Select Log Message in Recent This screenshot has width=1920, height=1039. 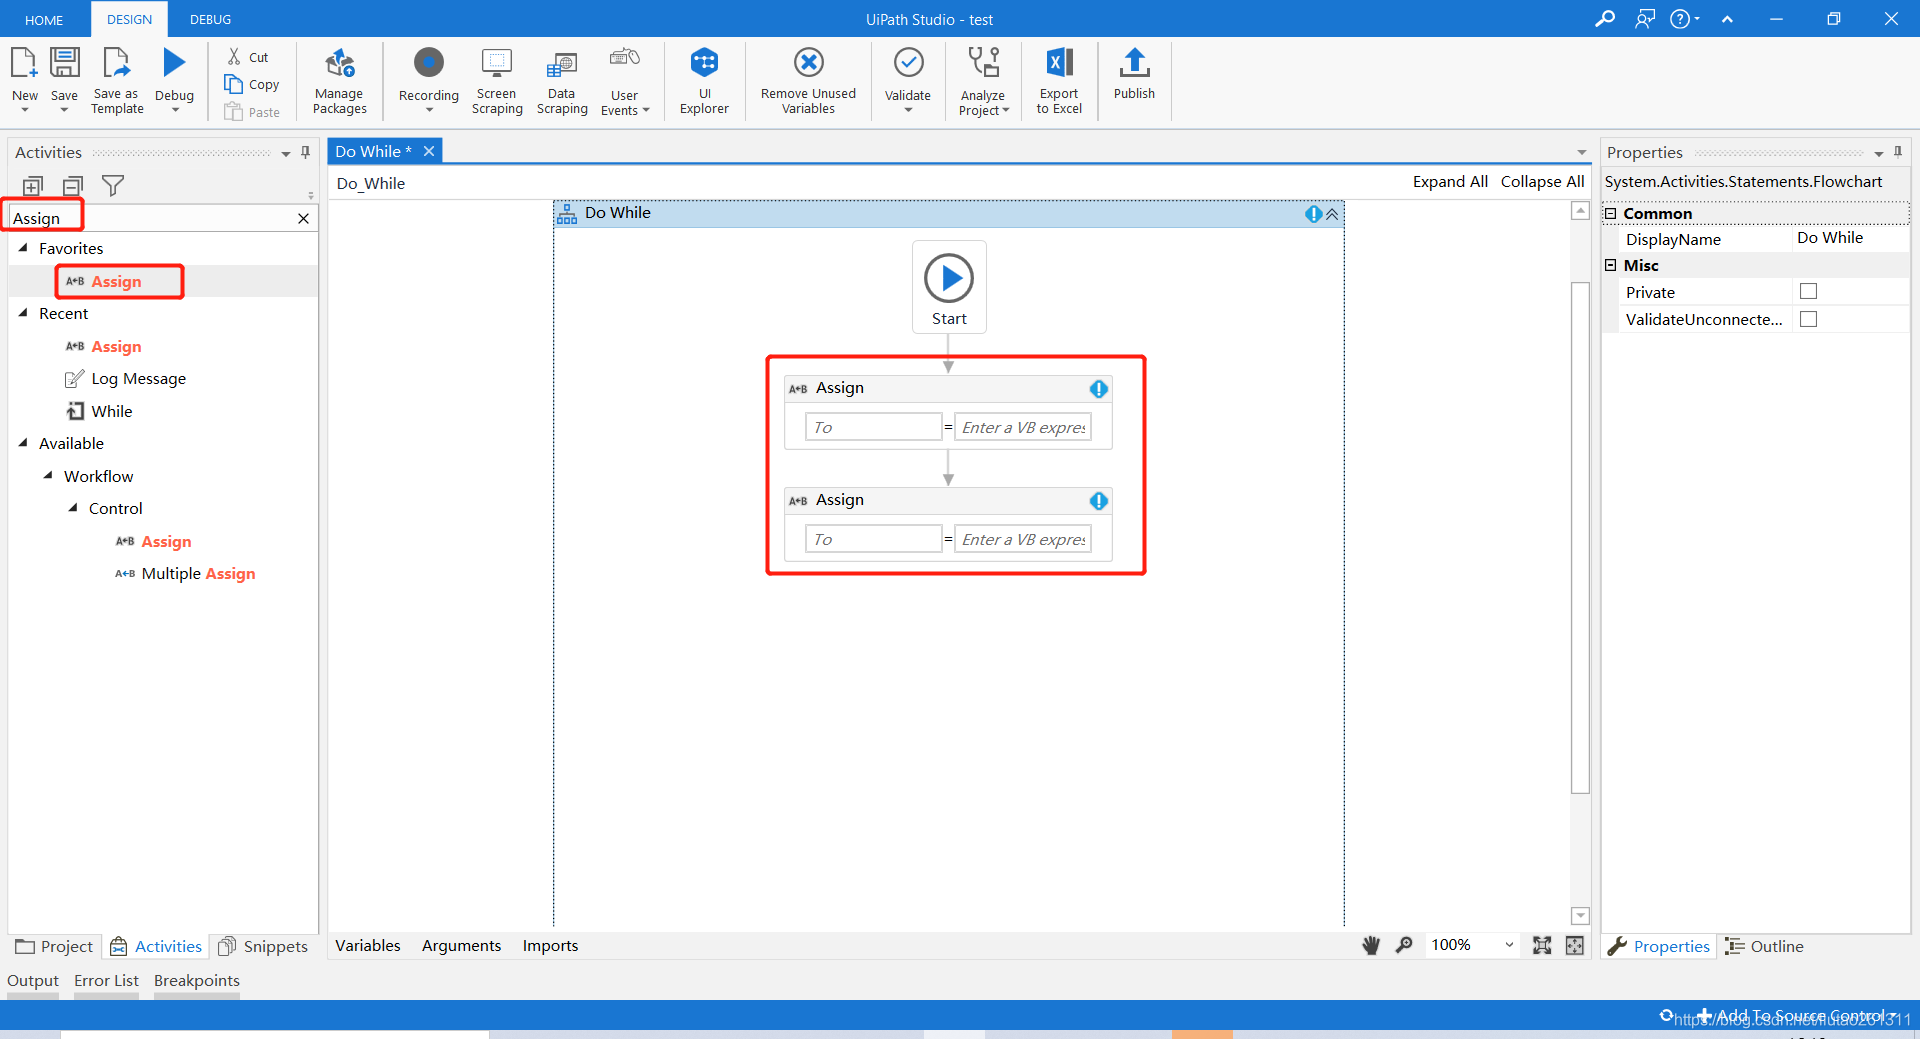coord(126,378)
